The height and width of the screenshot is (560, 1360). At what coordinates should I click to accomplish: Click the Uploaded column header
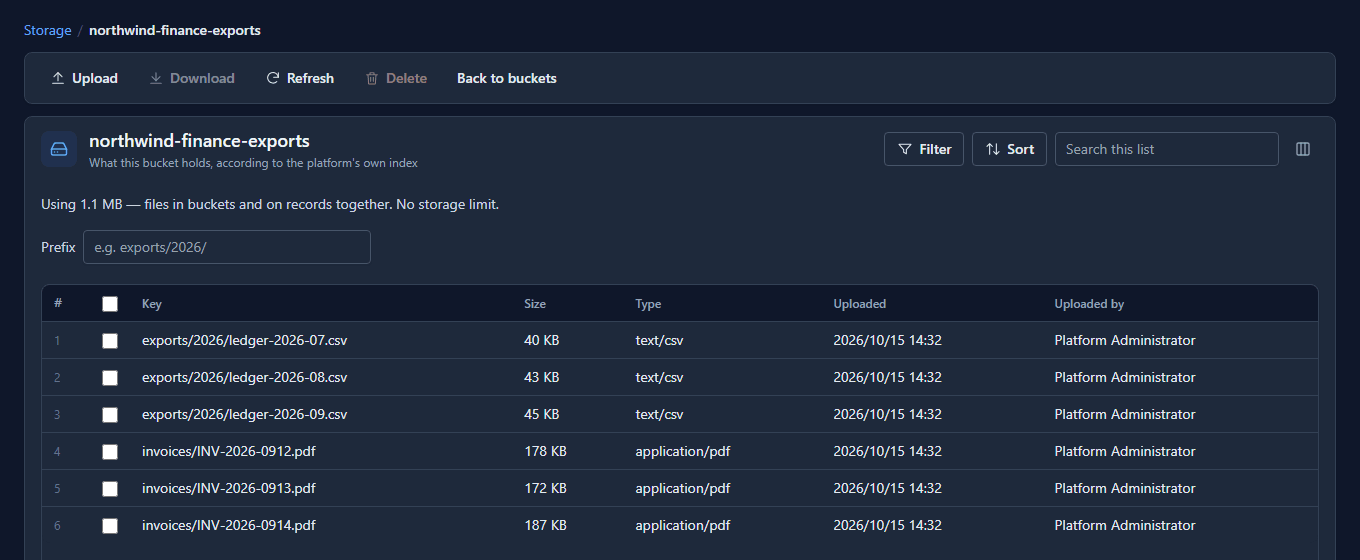tap(860, 304)
